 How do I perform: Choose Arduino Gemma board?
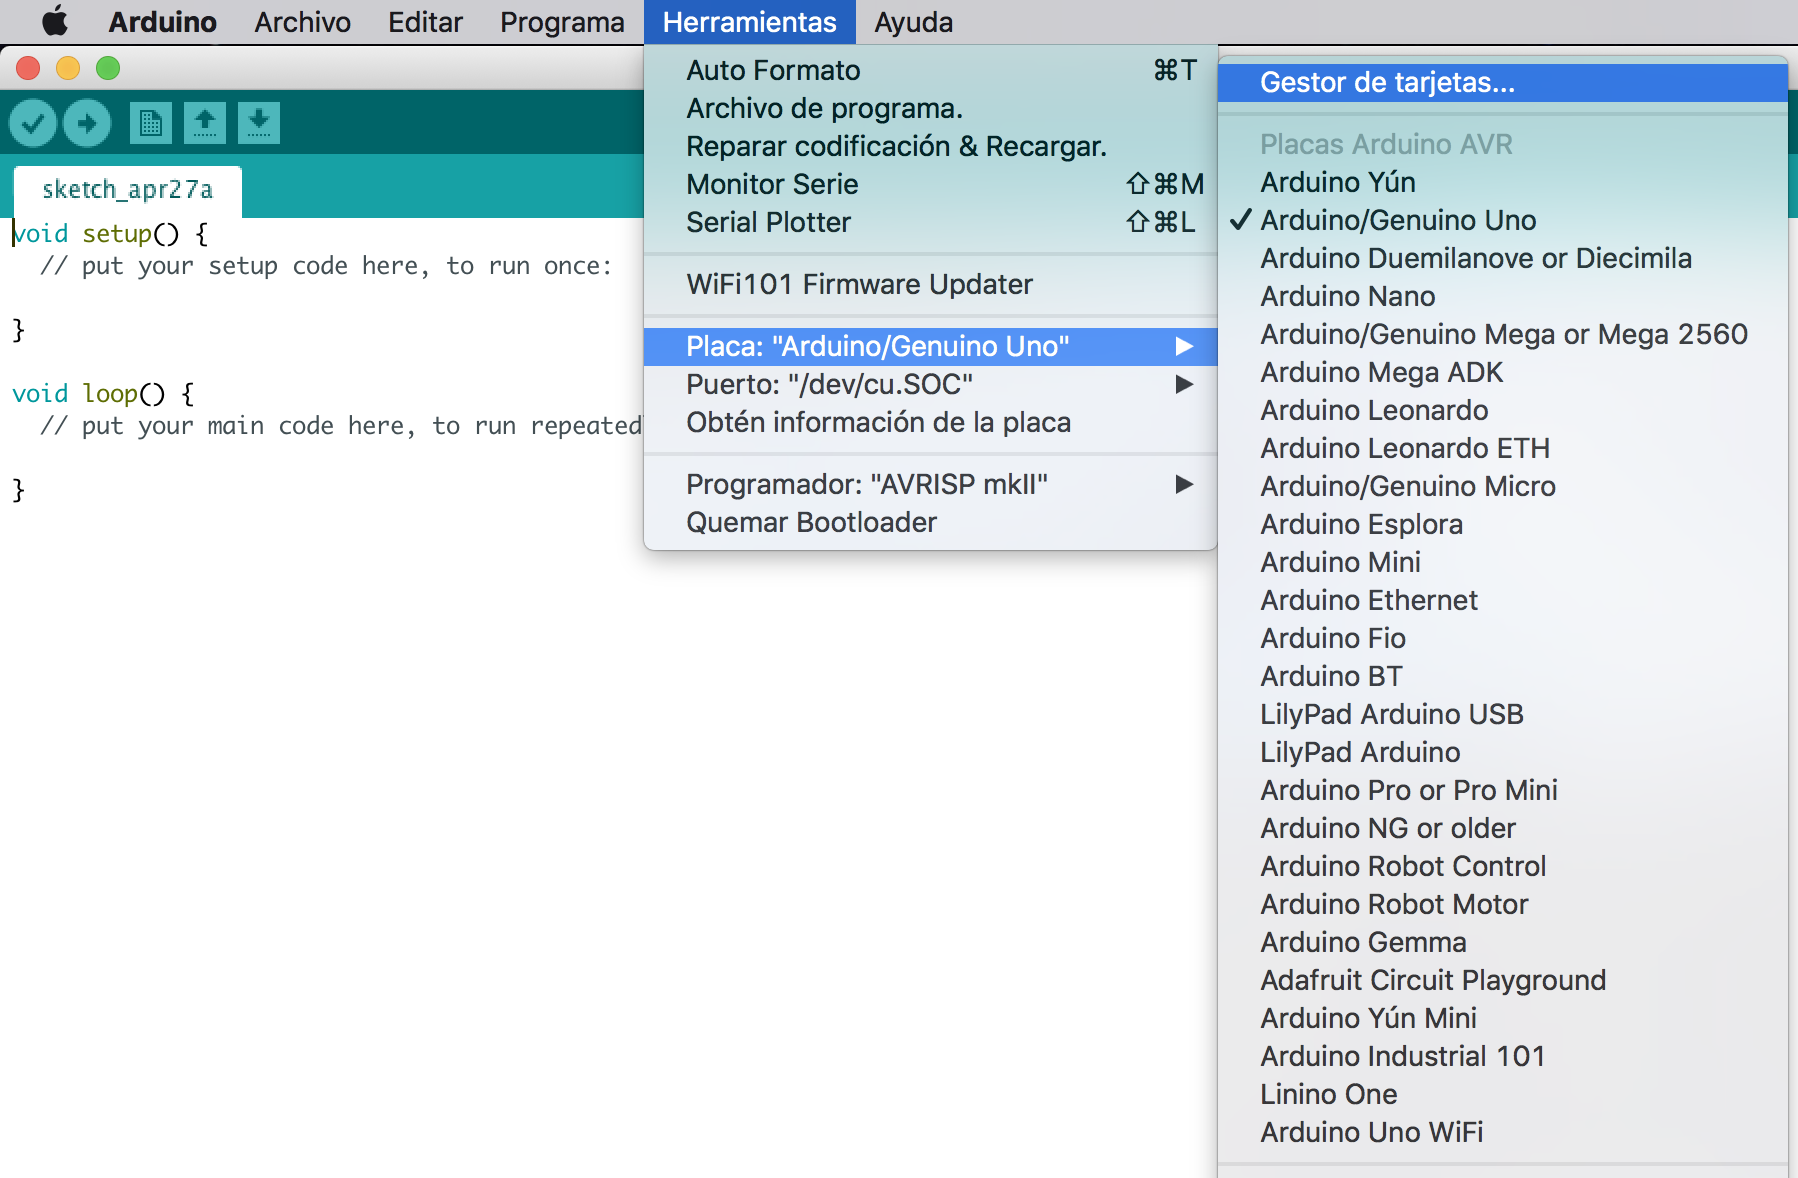pyautogui.click(x=1503, y=942)
